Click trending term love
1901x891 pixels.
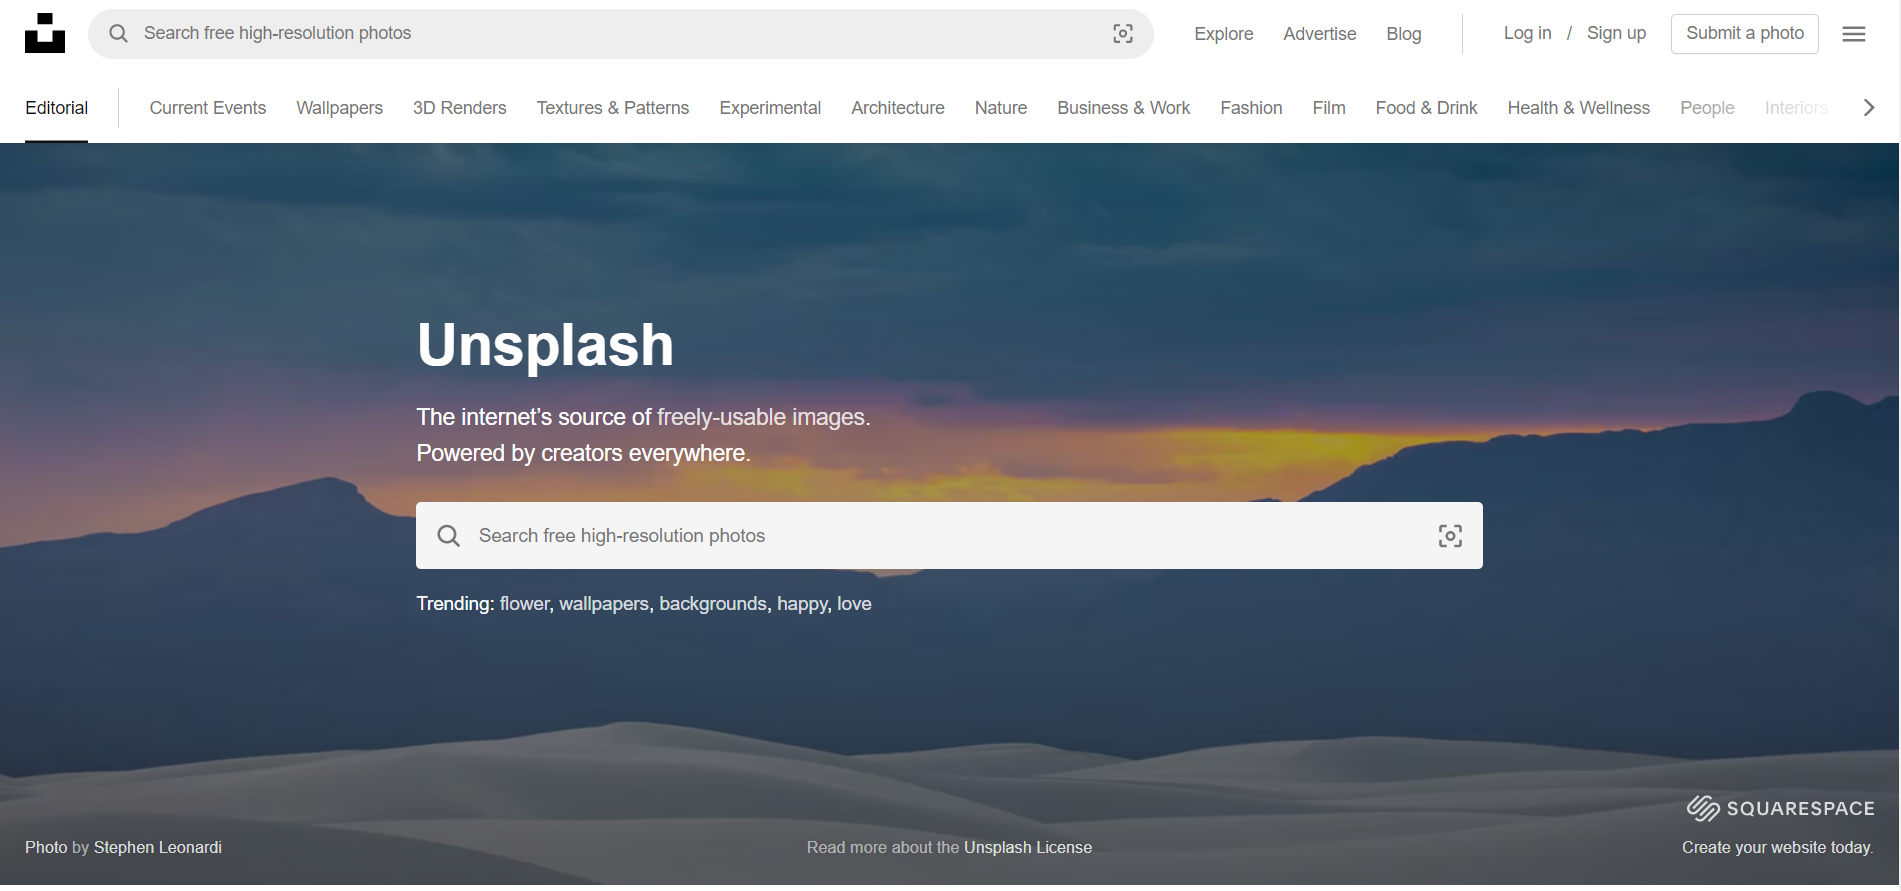(x=854, y=604)
